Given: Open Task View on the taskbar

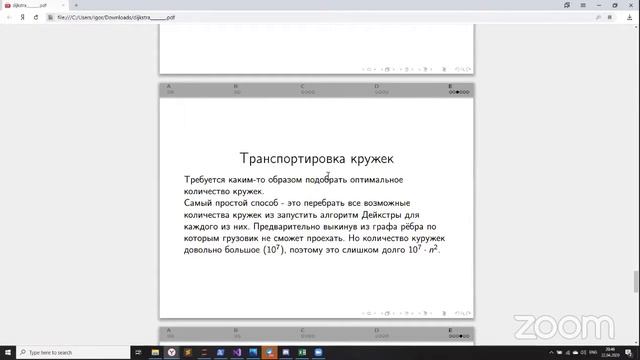Looking at the screenshot, I should coord(138,352).
